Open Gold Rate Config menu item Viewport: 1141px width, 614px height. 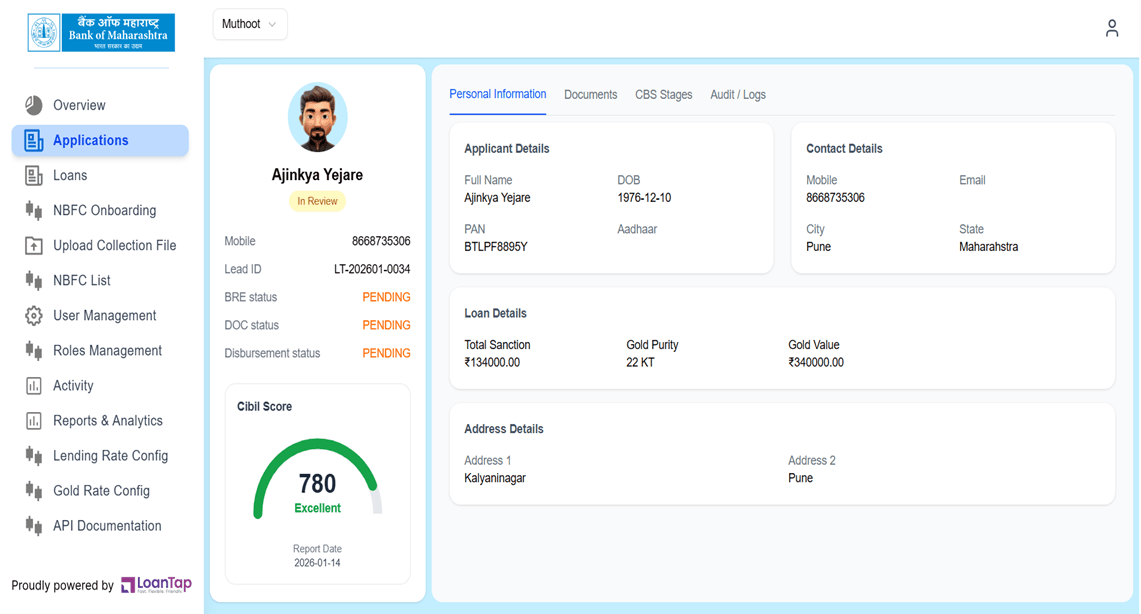click(x=101, y=491)
